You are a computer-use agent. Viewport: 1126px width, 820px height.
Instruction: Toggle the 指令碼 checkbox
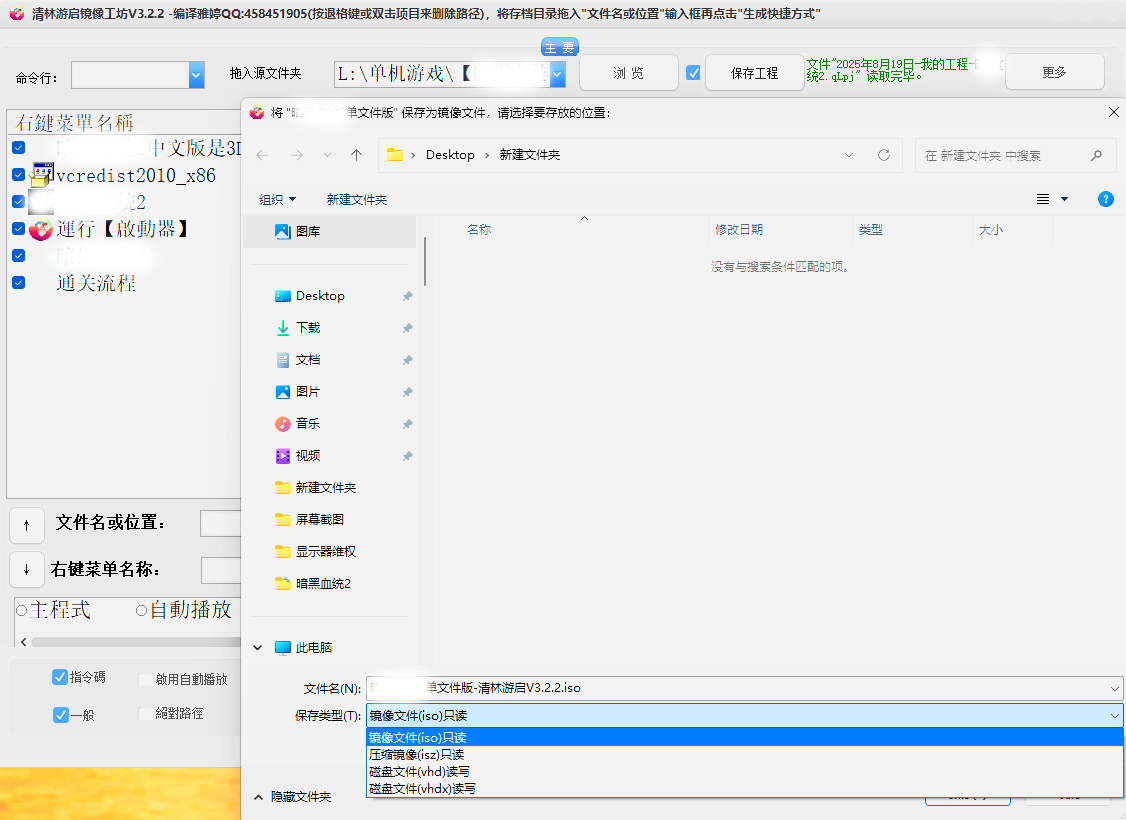coord(60,677)
